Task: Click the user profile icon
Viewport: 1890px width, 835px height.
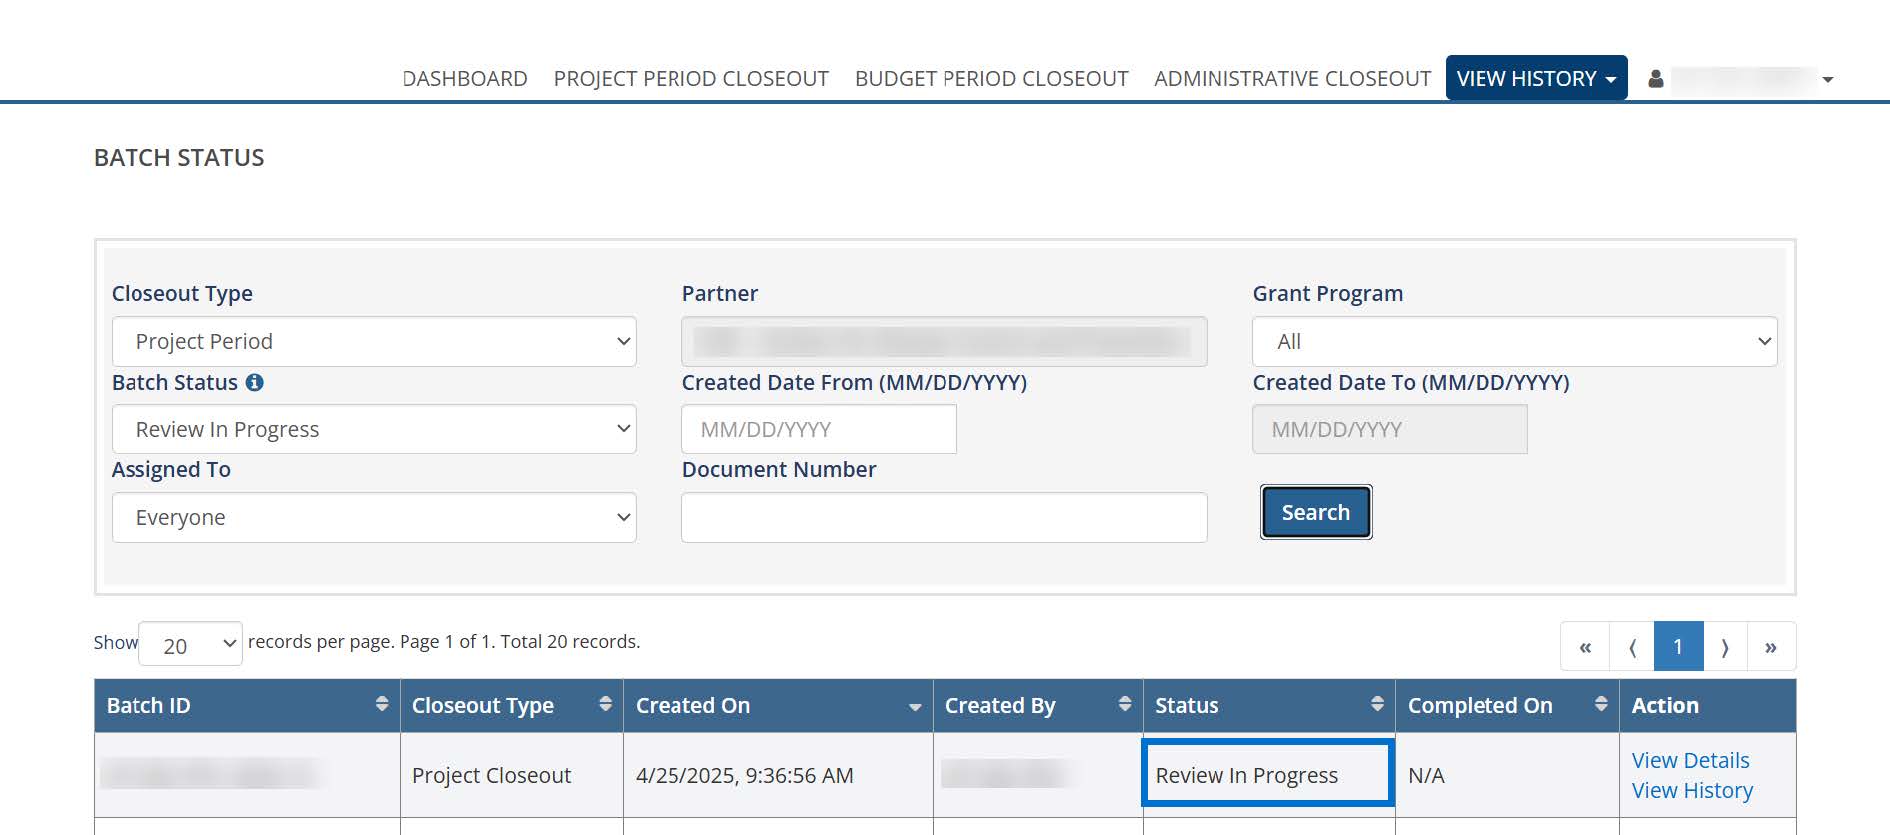Action: pyautogui.click(x=1656, y=79)
